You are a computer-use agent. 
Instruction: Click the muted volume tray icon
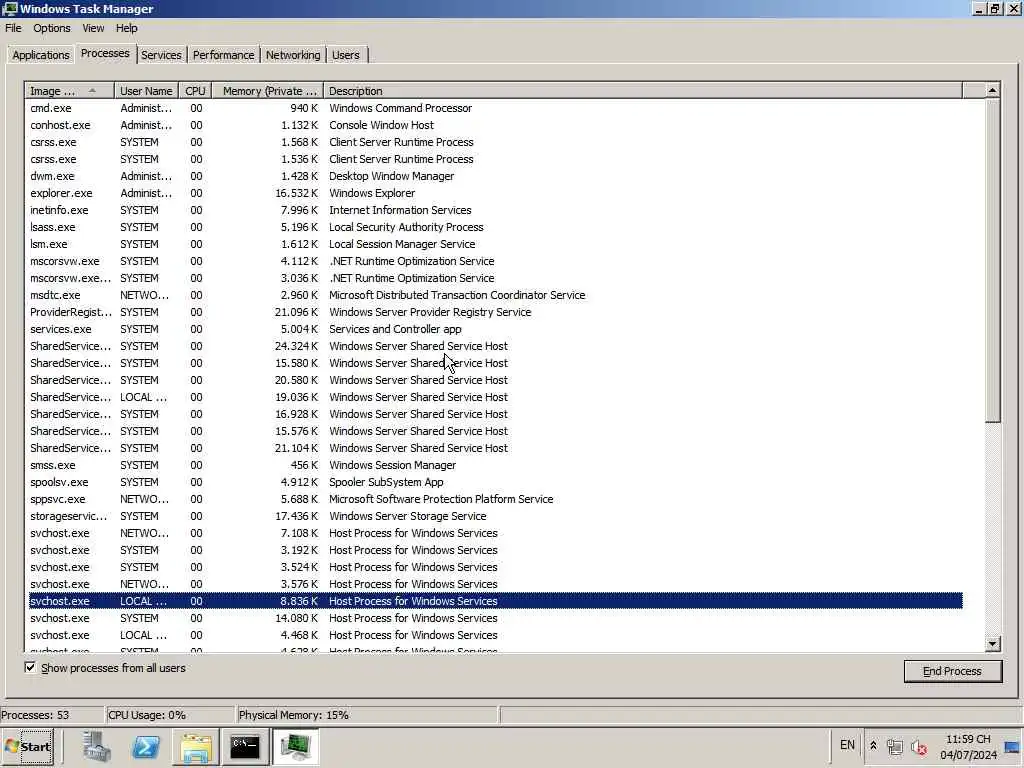pyautogui.click(x=919, y=746)
